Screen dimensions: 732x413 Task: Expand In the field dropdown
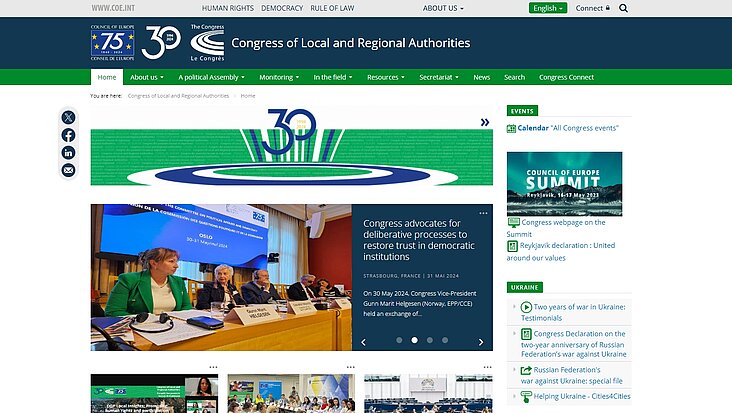pyautogui.click(x=332, y=77)
